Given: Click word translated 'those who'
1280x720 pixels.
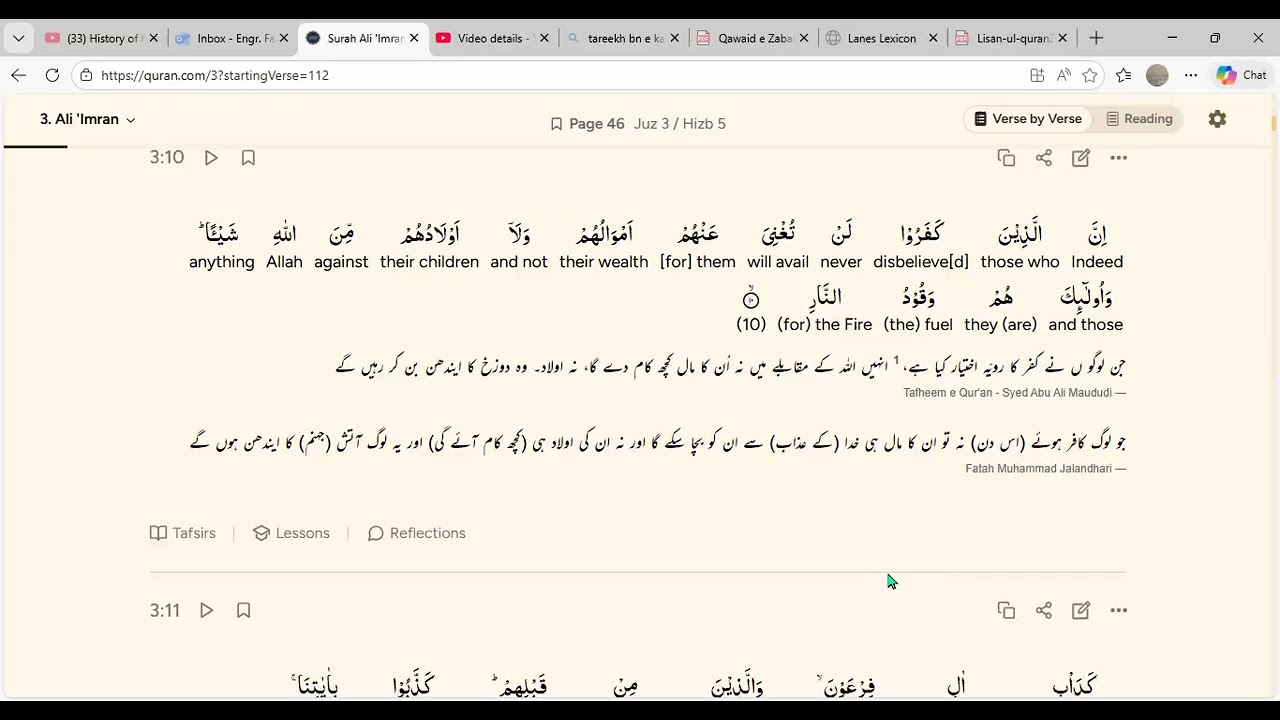Looking at the screenshot, I should pos(1020,235).
